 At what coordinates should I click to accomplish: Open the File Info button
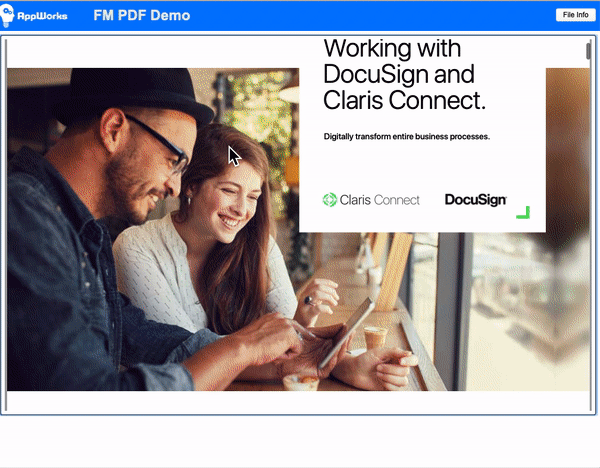(576, 15)
